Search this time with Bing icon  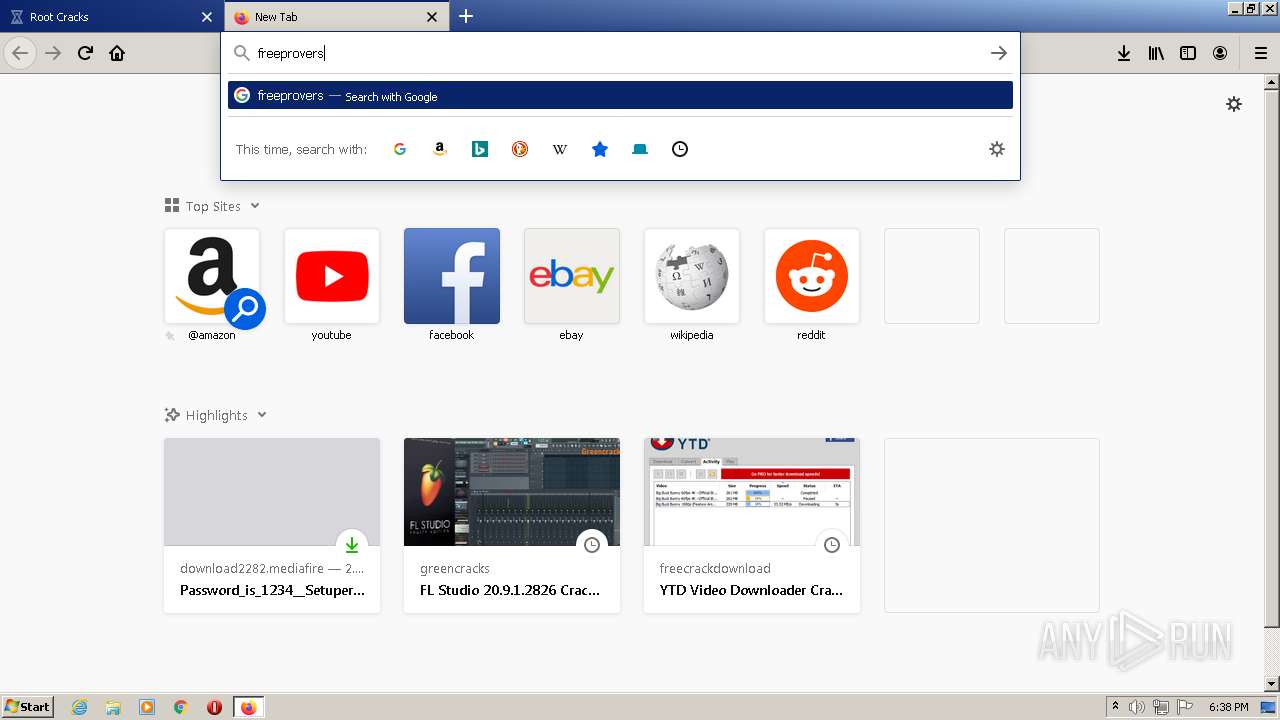[x=480, y=149]
